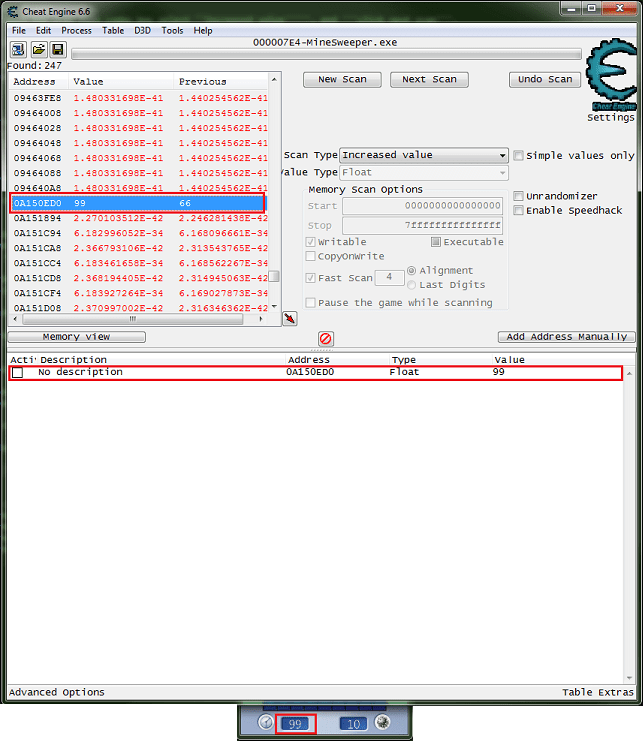Open Cheat Engine Settings logo
The height and width of the screenshot is (741, 643).
tap(611, 74)
